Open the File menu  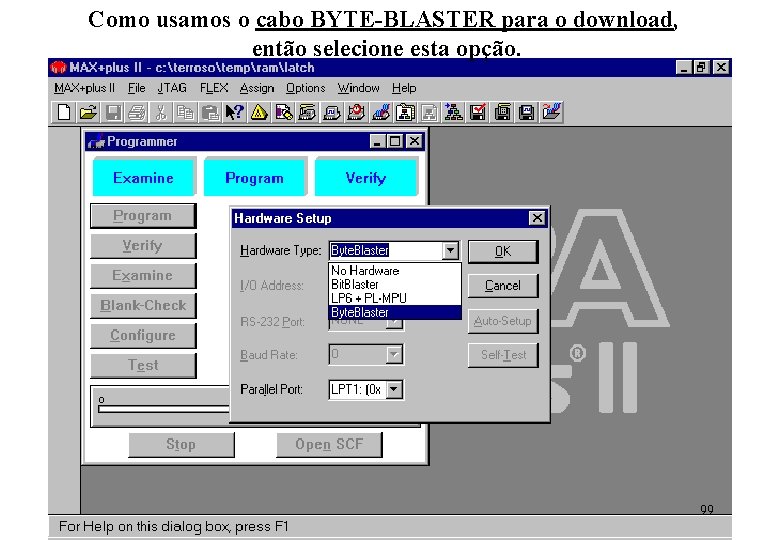point(136,88)
